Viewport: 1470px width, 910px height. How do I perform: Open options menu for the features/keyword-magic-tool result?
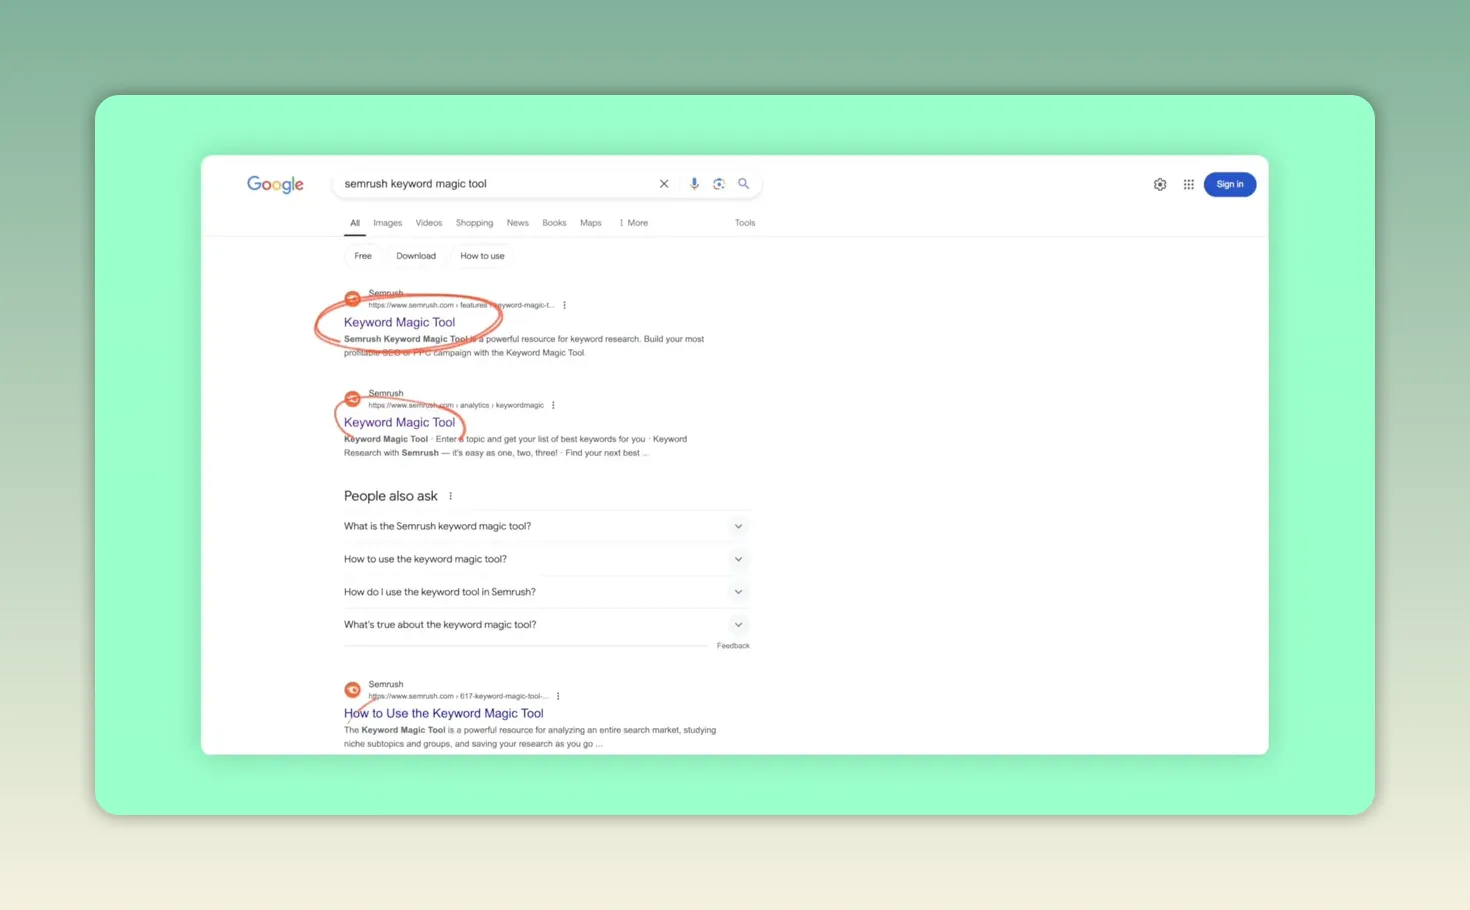565,305
